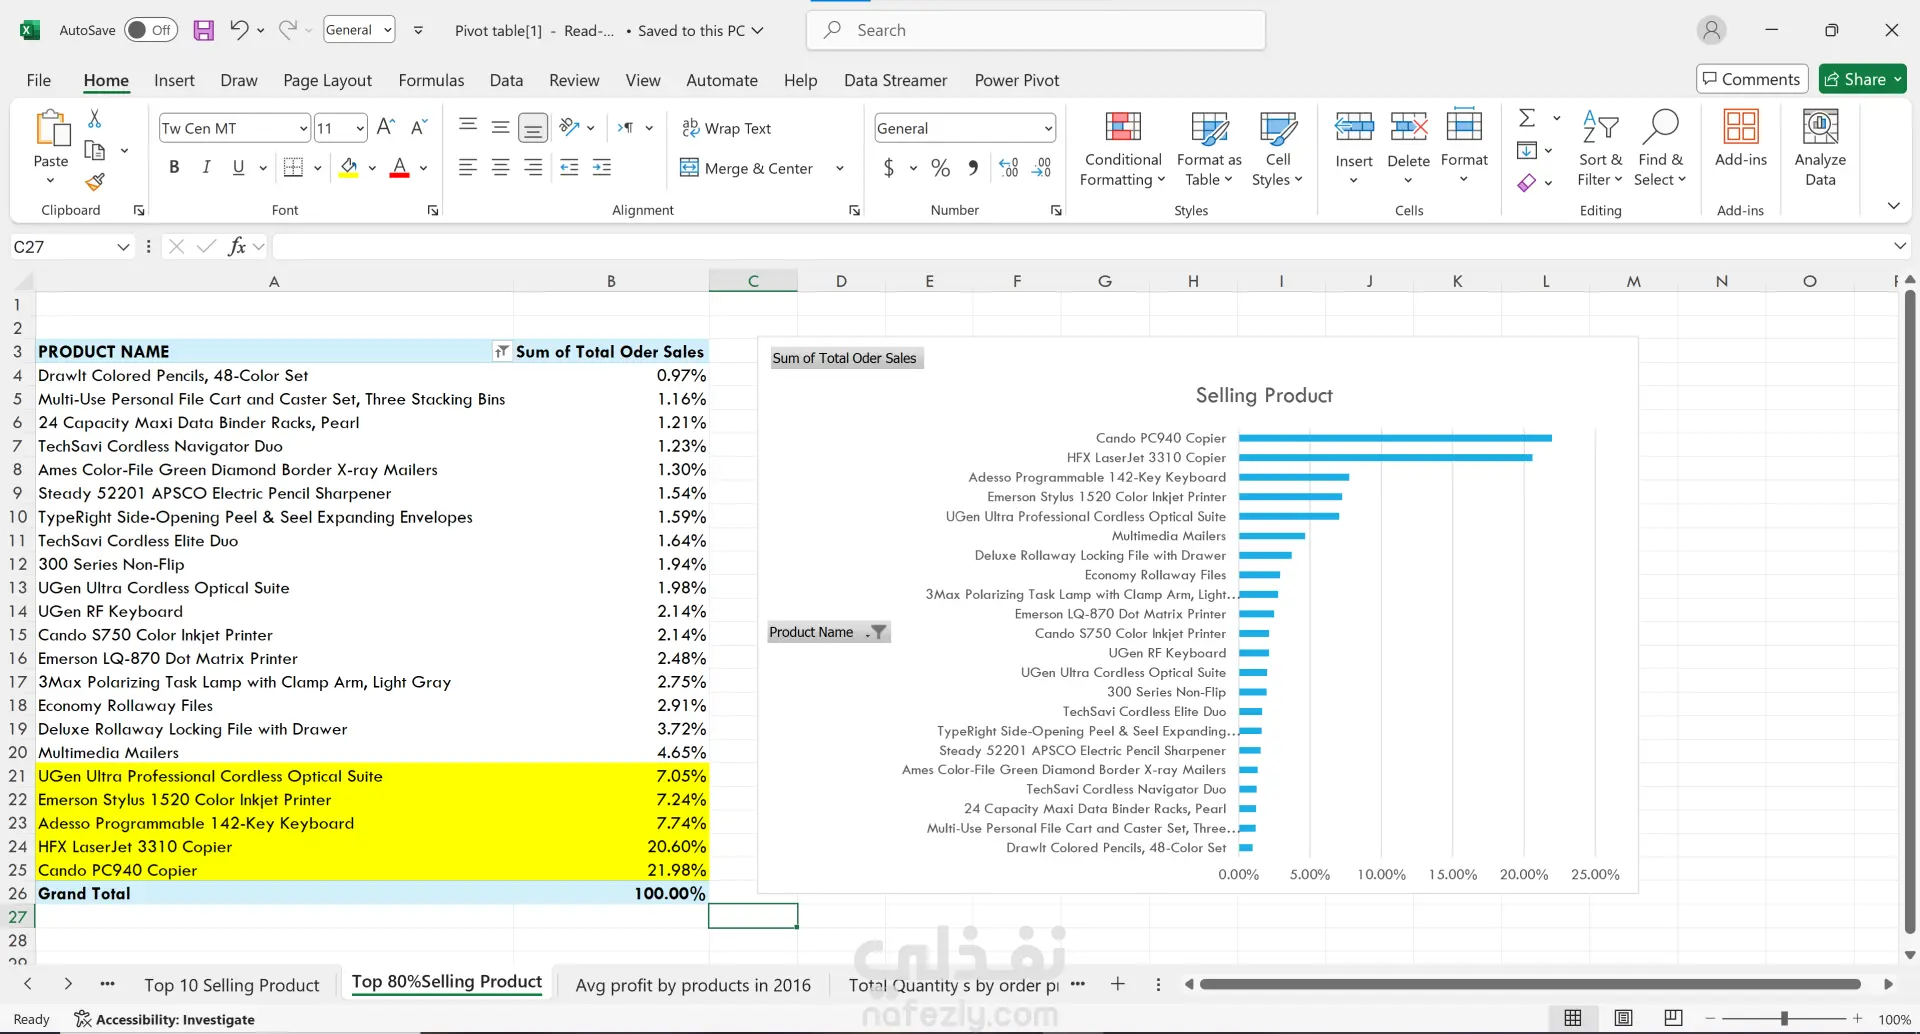The width and height of the screenshot is (1920, 1034).
Task: Expand the Name Box dropdown
Action: [123, 247]
